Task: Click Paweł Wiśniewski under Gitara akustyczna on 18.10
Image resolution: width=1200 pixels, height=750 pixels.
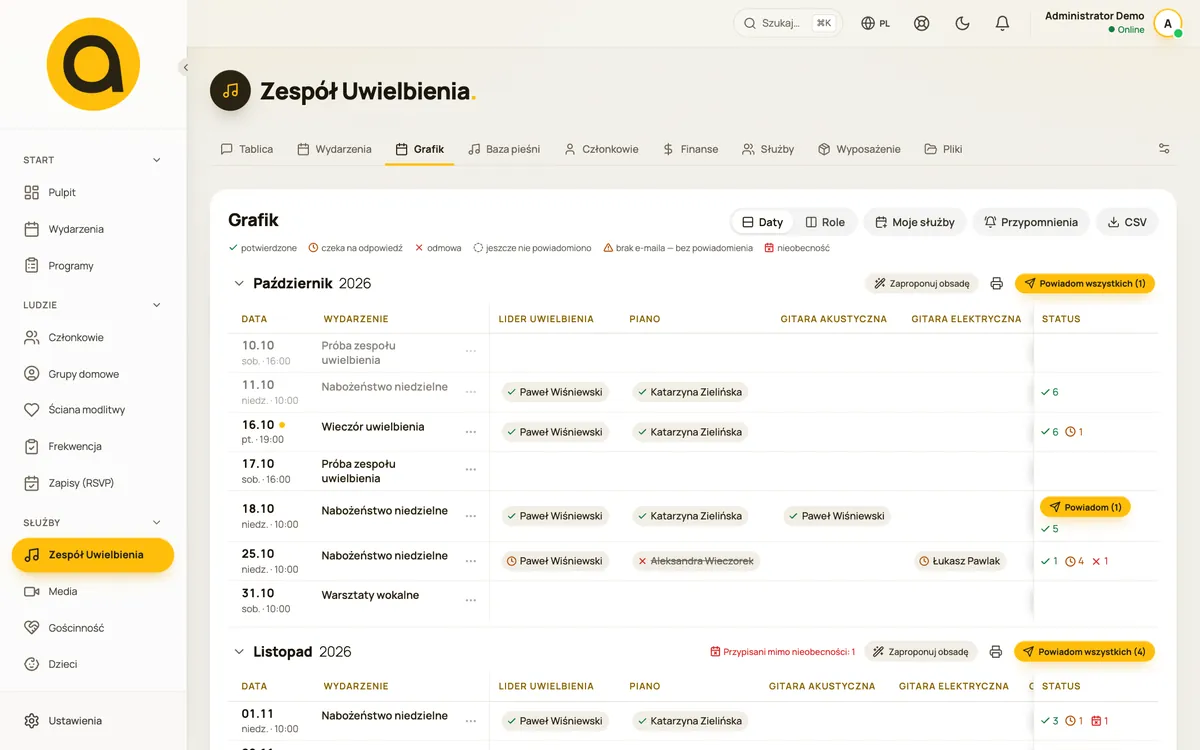Action: tap(838, 516)
